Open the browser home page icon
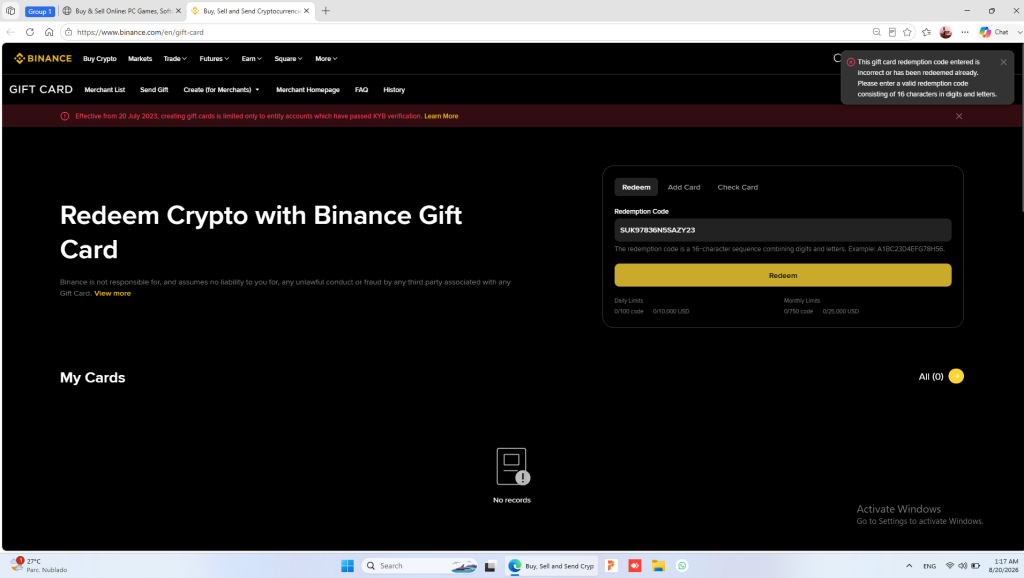 [49, 32]
